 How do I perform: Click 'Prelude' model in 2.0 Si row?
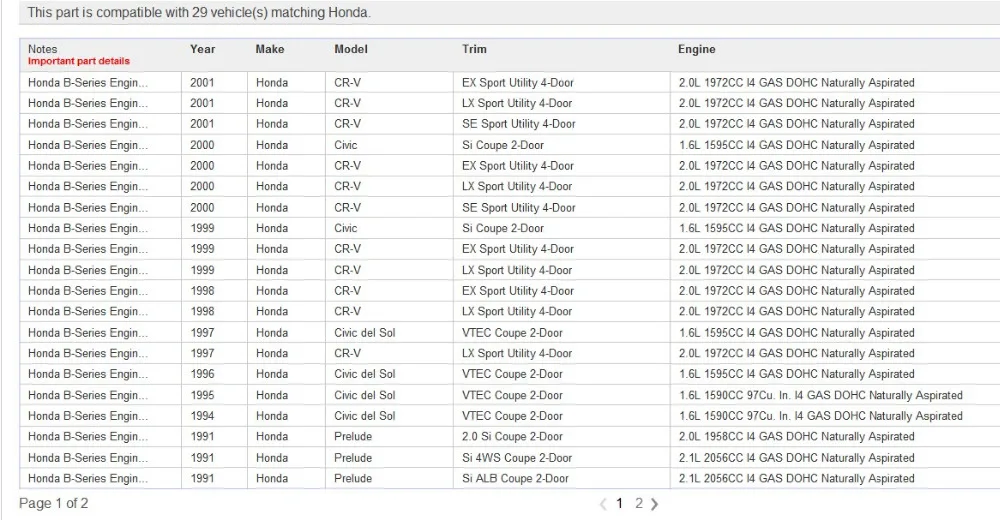pos(353,436)
